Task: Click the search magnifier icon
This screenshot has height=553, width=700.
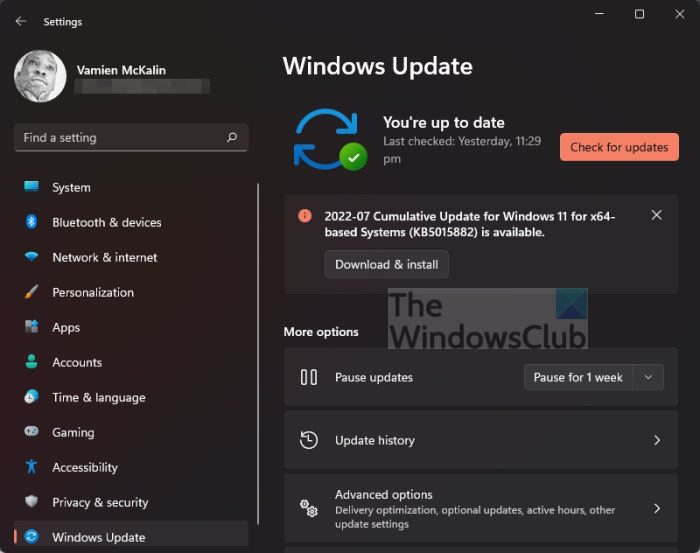Action: (x=232, y=137)
